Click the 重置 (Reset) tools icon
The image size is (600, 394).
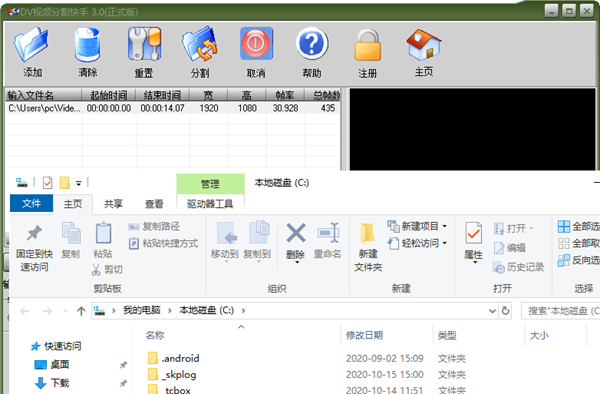click(144, 44)
